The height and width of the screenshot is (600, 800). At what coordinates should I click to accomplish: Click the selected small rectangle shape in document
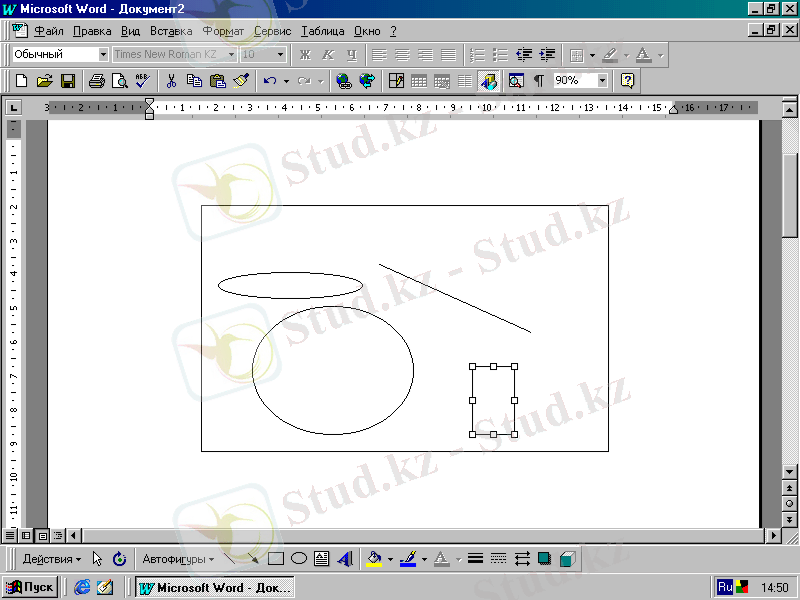[493, 401]
